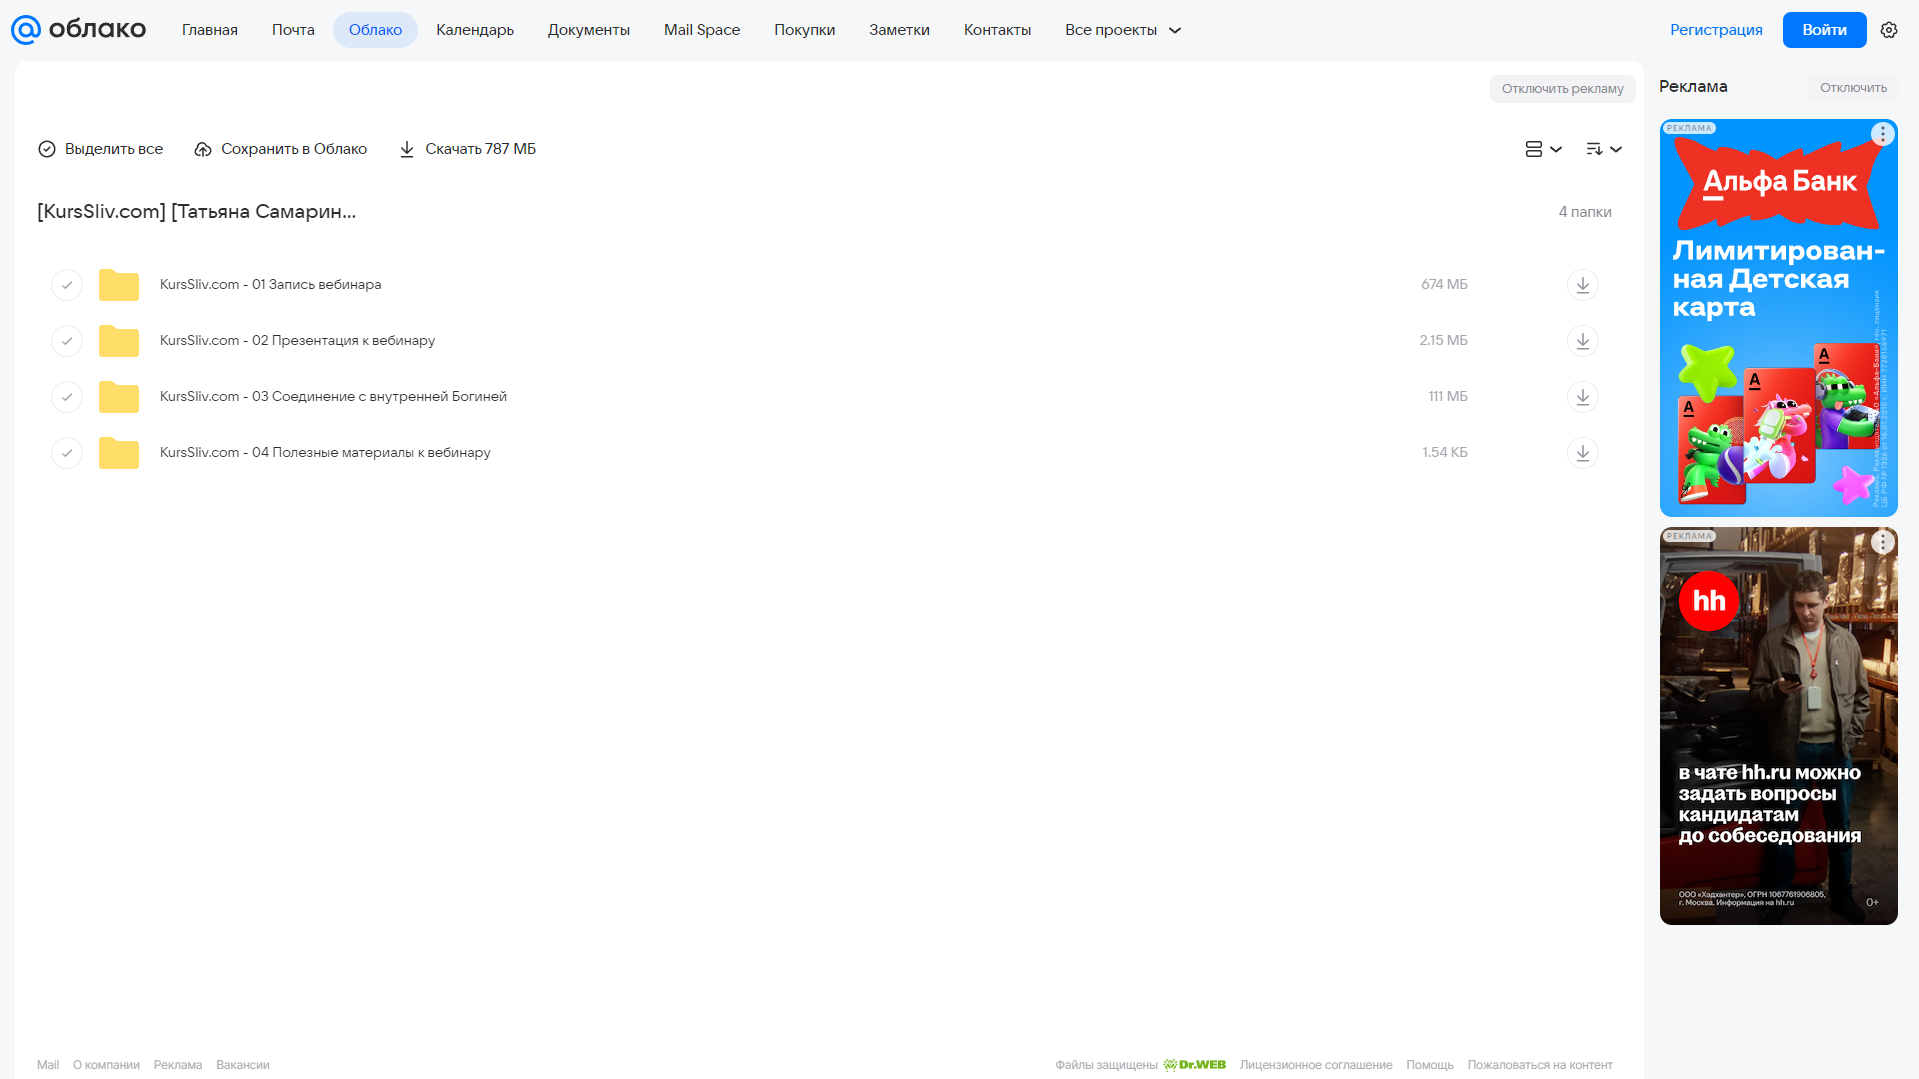Tick the checkbox for 02 Презентация folder
1919x1079 pixels.
67,341
